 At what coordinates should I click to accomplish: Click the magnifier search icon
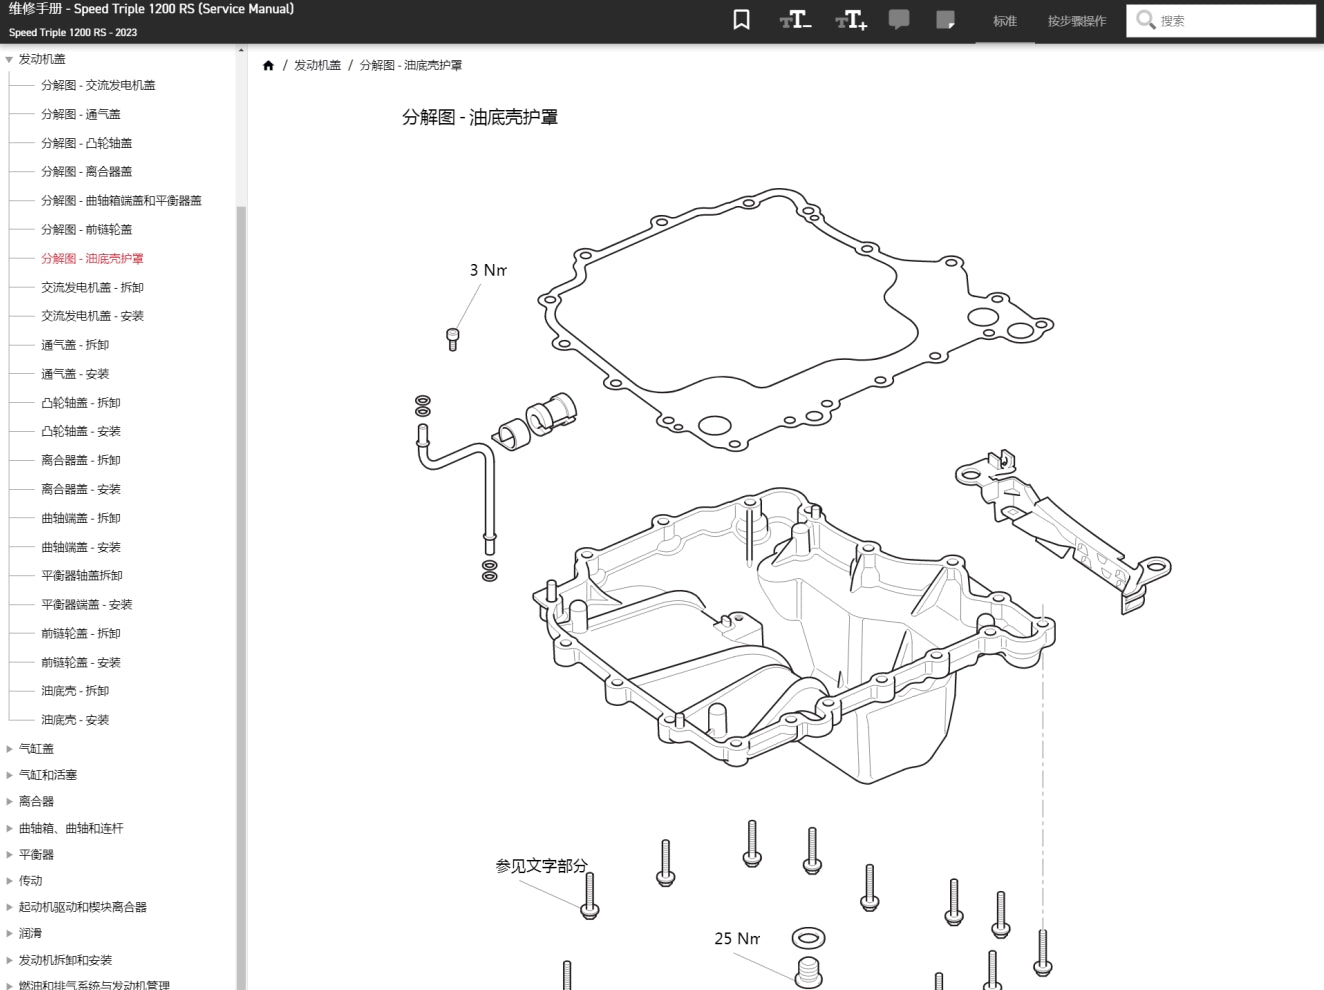point(1146,20)
